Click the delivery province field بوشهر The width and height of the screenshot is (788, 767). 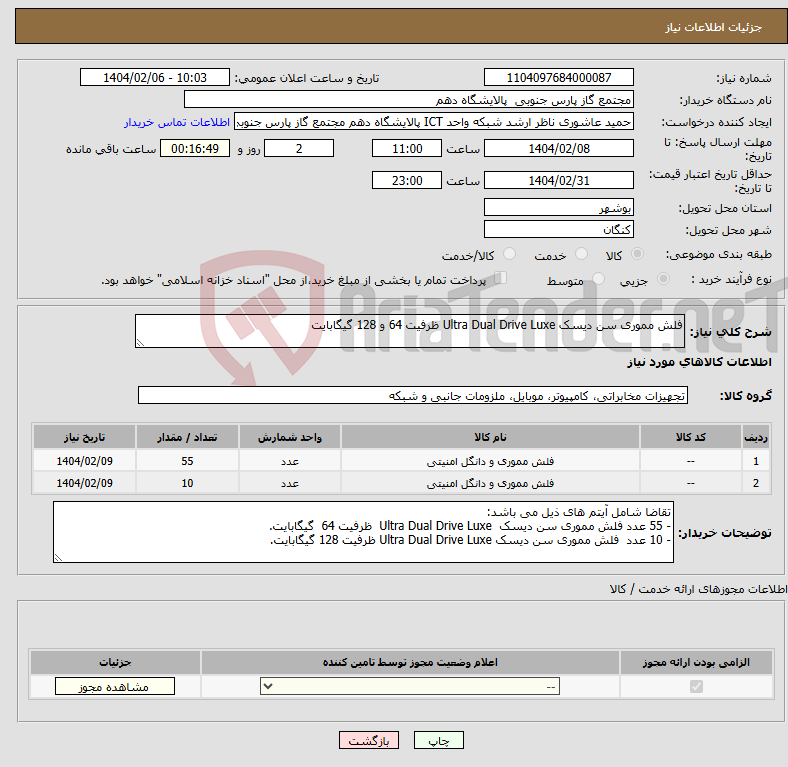tap(558, 207)
